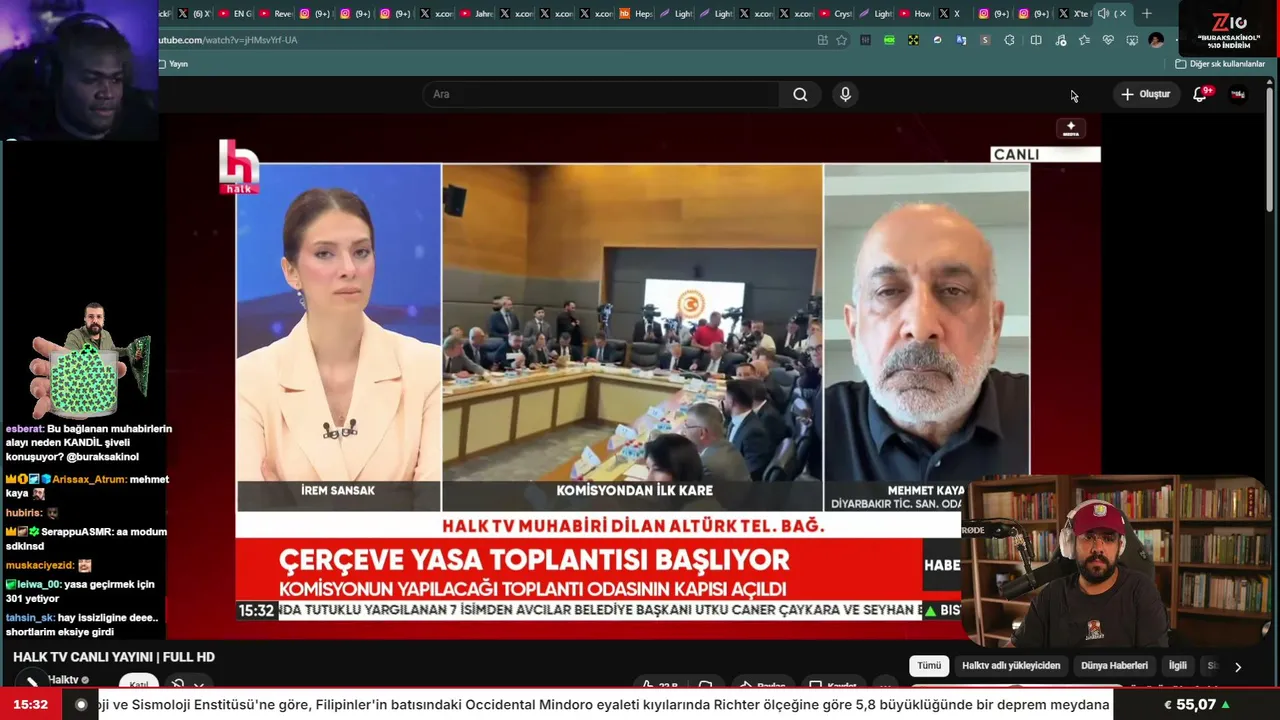Click chat username leiwa_00

point(39,584)
